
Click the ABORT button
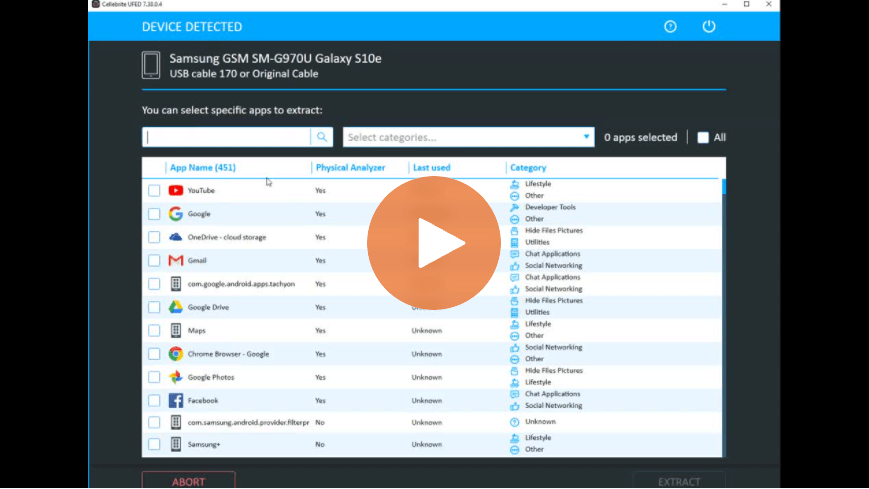188,481
